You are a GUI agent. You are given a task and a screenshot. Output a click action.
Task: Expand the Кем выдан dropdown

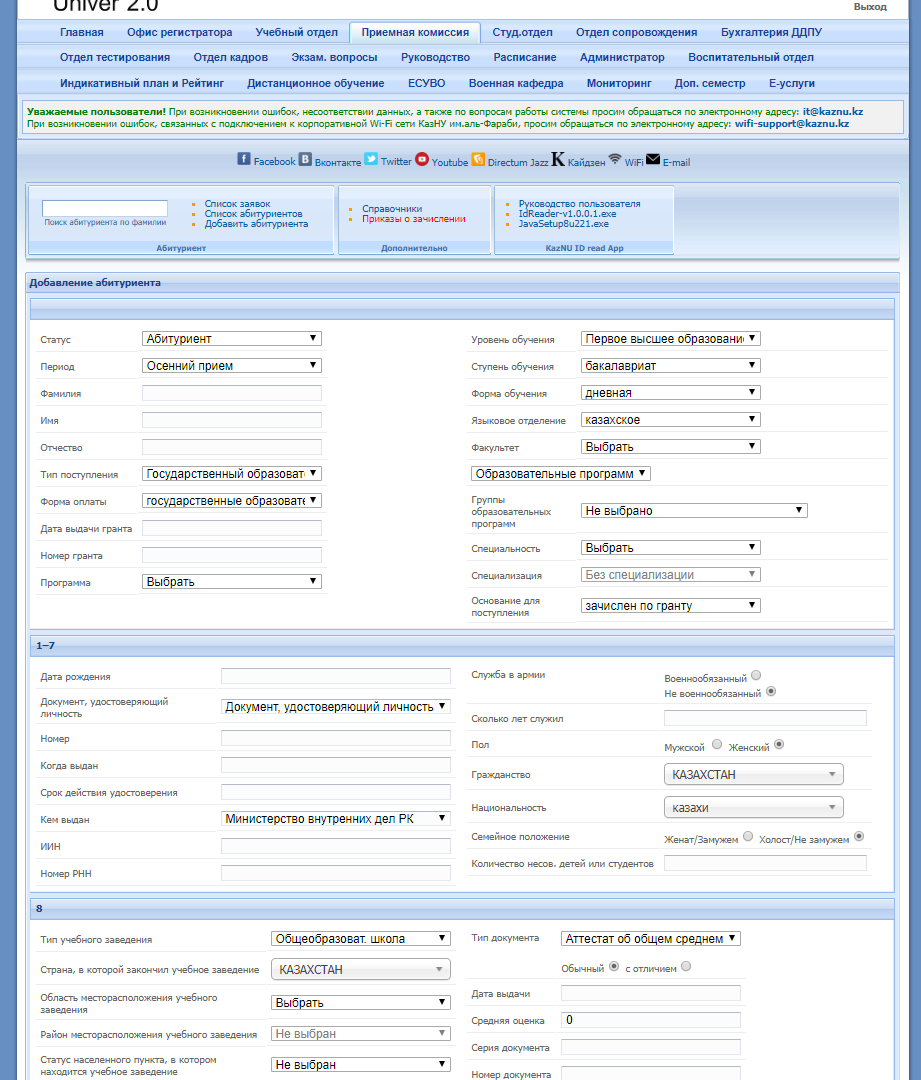pos(335,818)
